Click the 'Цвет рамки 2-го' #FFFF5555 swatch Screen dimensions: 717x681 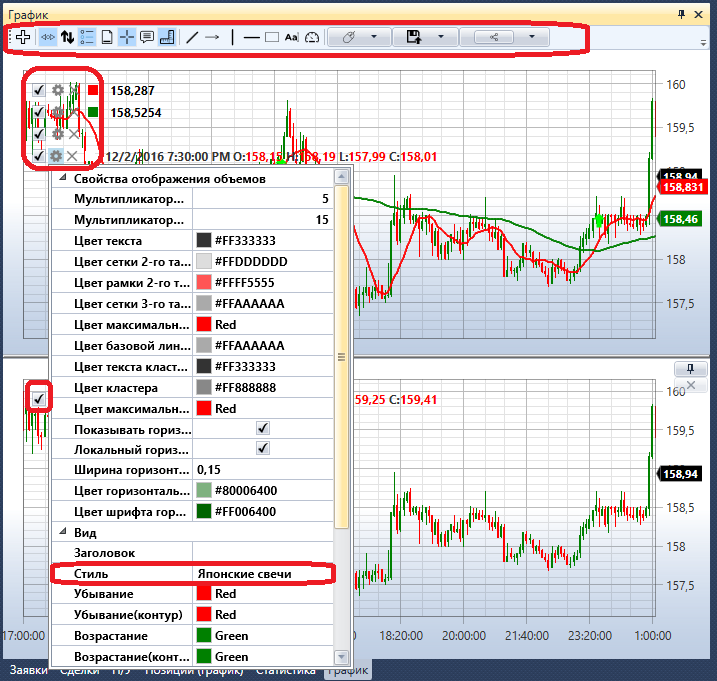203,282
